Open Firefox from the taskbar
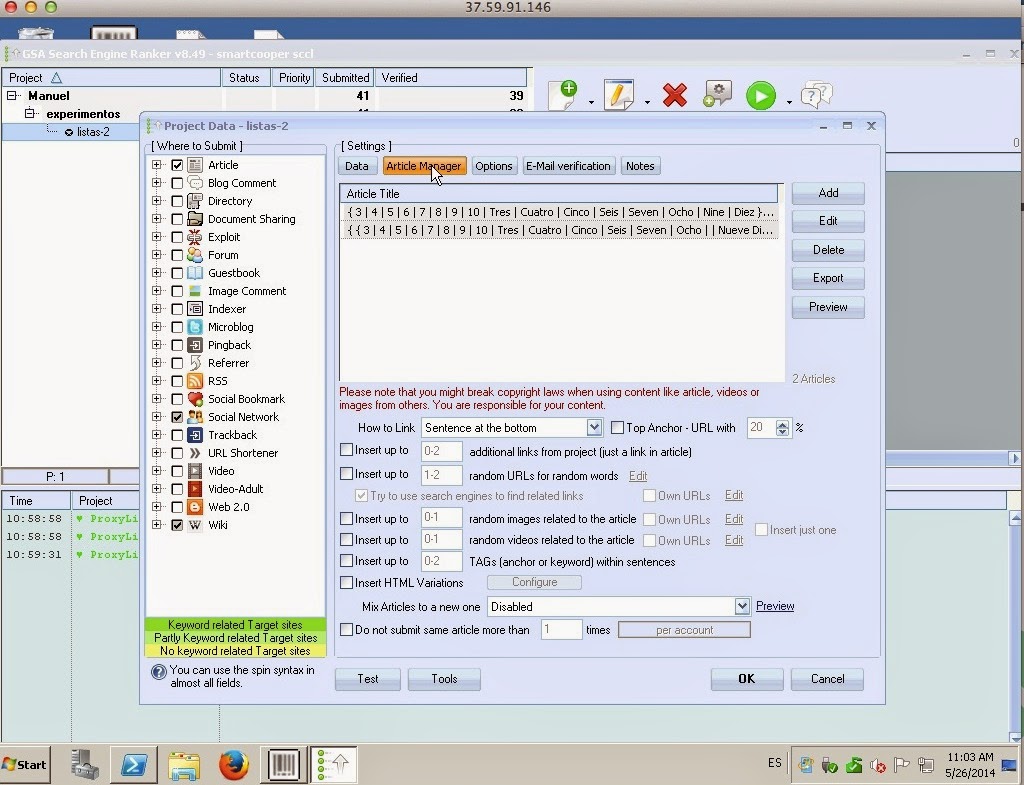 [x=233, y=763]
